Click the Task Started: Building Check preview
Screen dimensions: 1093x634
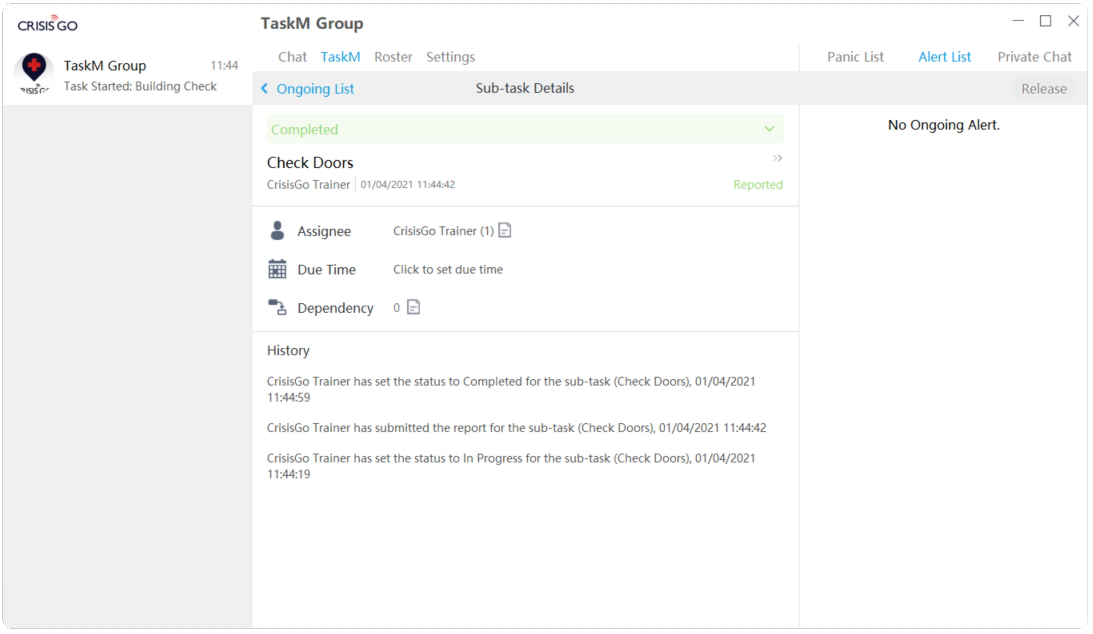tap(140, 86)
